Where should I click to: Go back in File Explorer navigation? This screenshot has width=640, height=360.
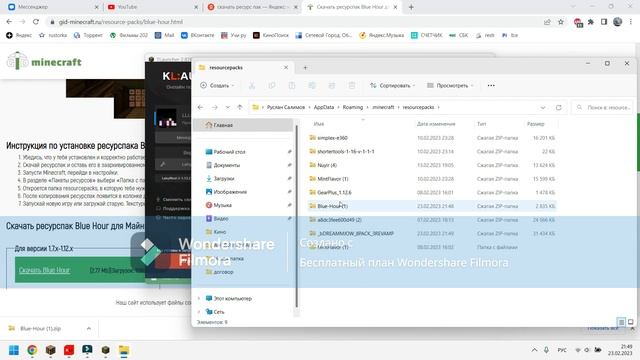pos(200,107)
